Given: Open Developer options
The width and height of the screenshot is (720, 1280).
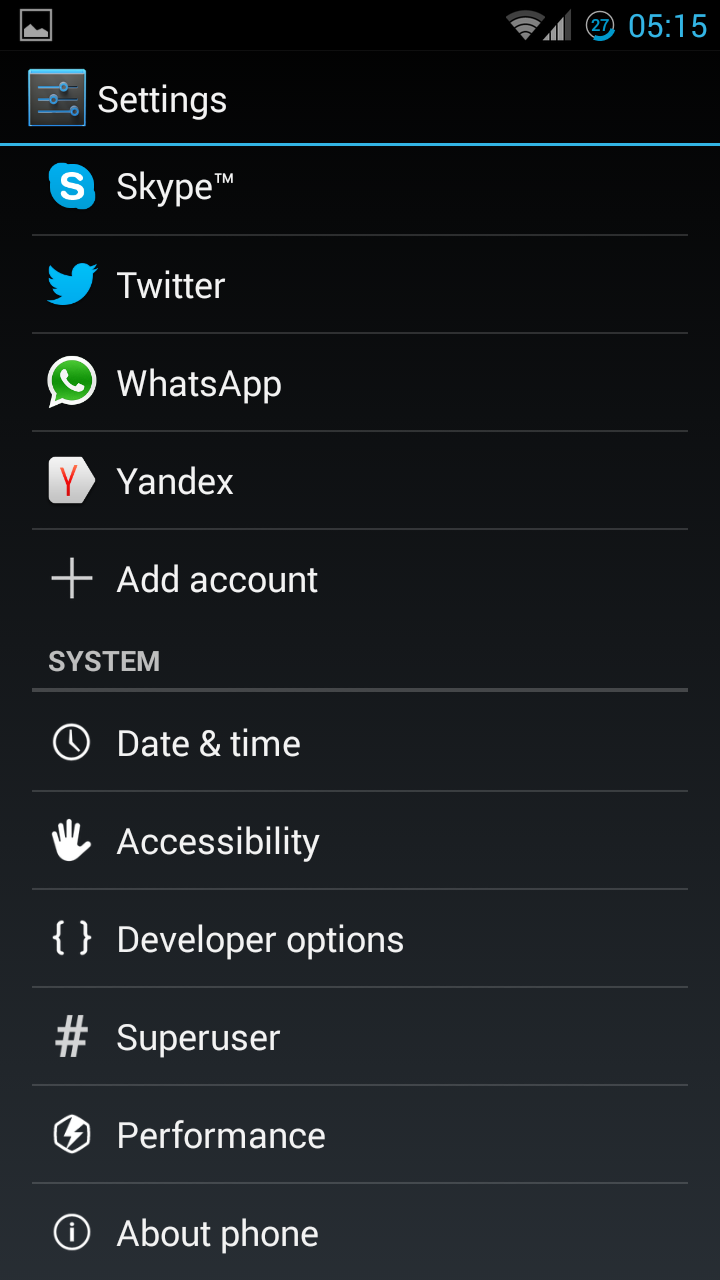Looking at the screenshot, I should (x=360, y=939).
